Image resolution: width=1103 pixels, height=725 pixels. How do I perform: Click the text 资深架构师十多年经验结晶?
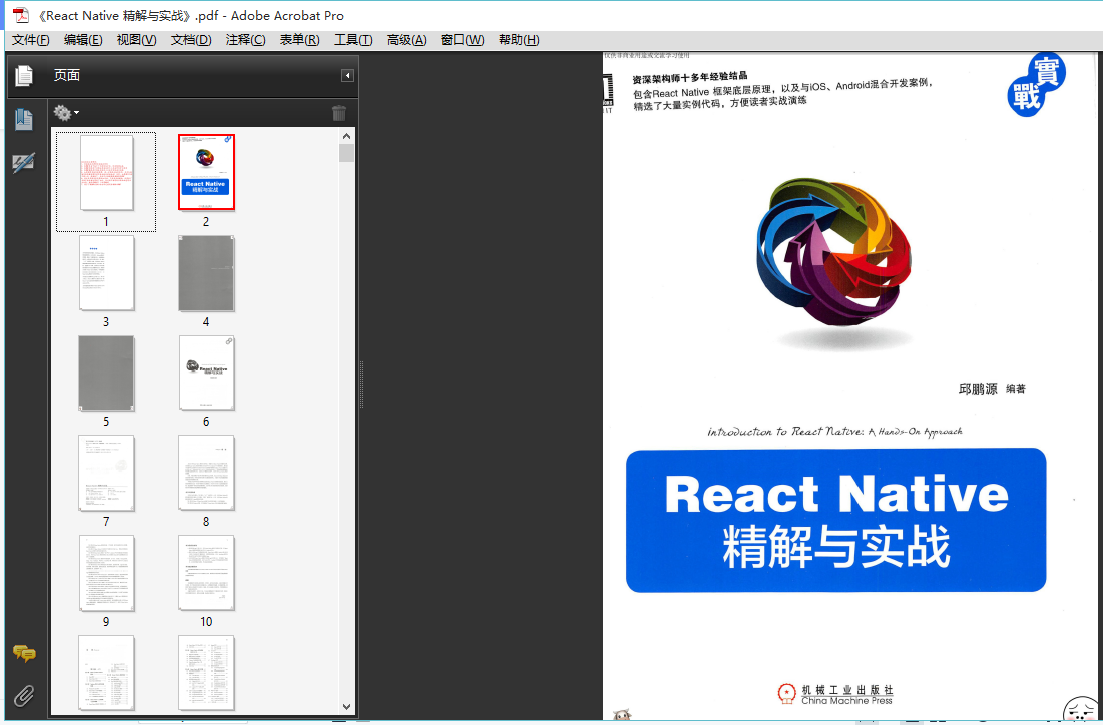tap(689, 77)
